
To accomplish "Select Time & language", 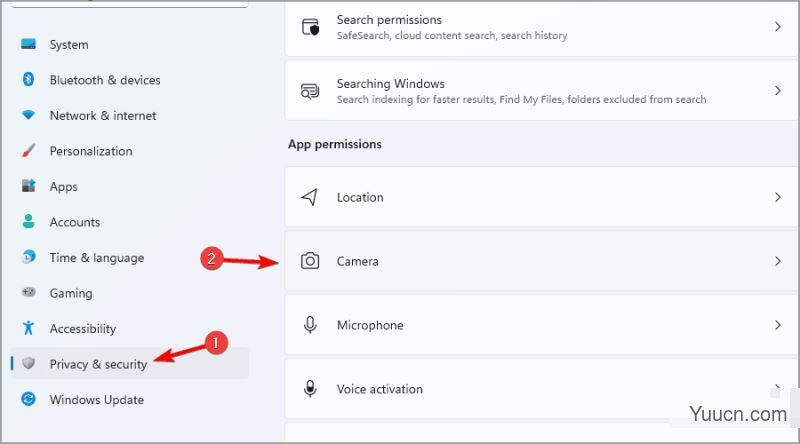I will coord(130,257).
